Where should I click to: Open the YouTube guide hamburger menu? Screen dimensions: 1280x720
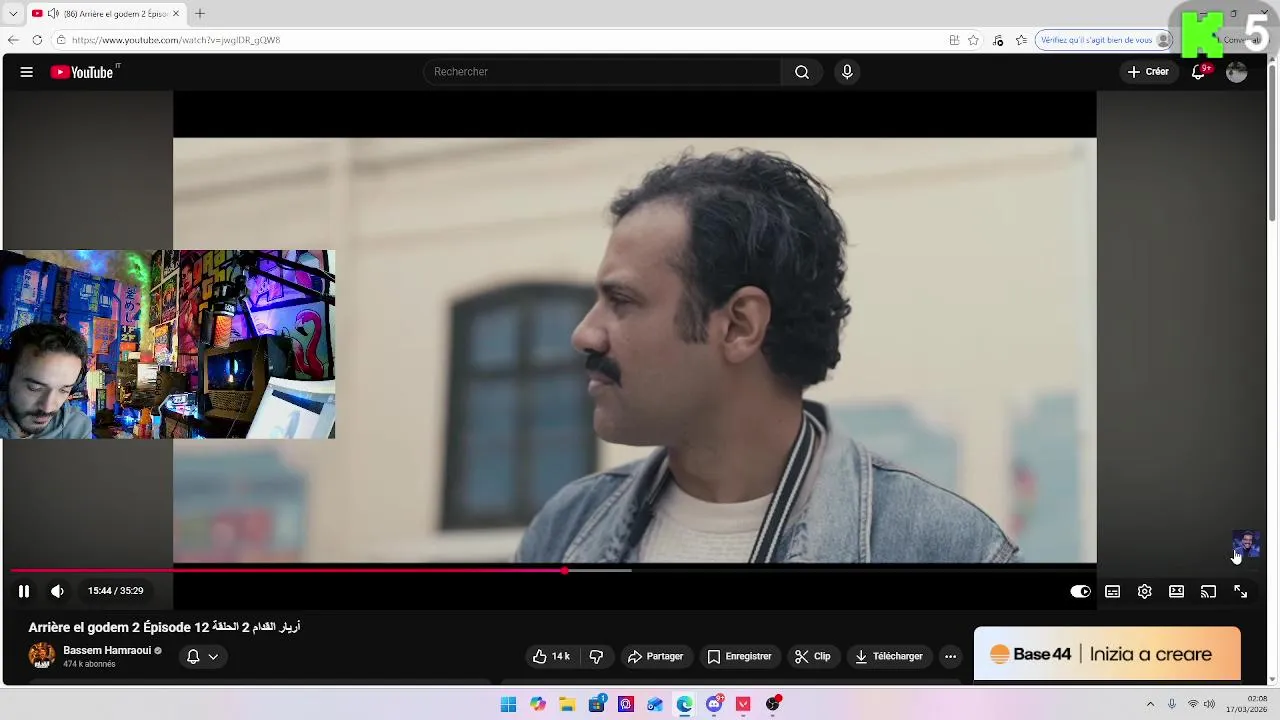coord(27,72)
